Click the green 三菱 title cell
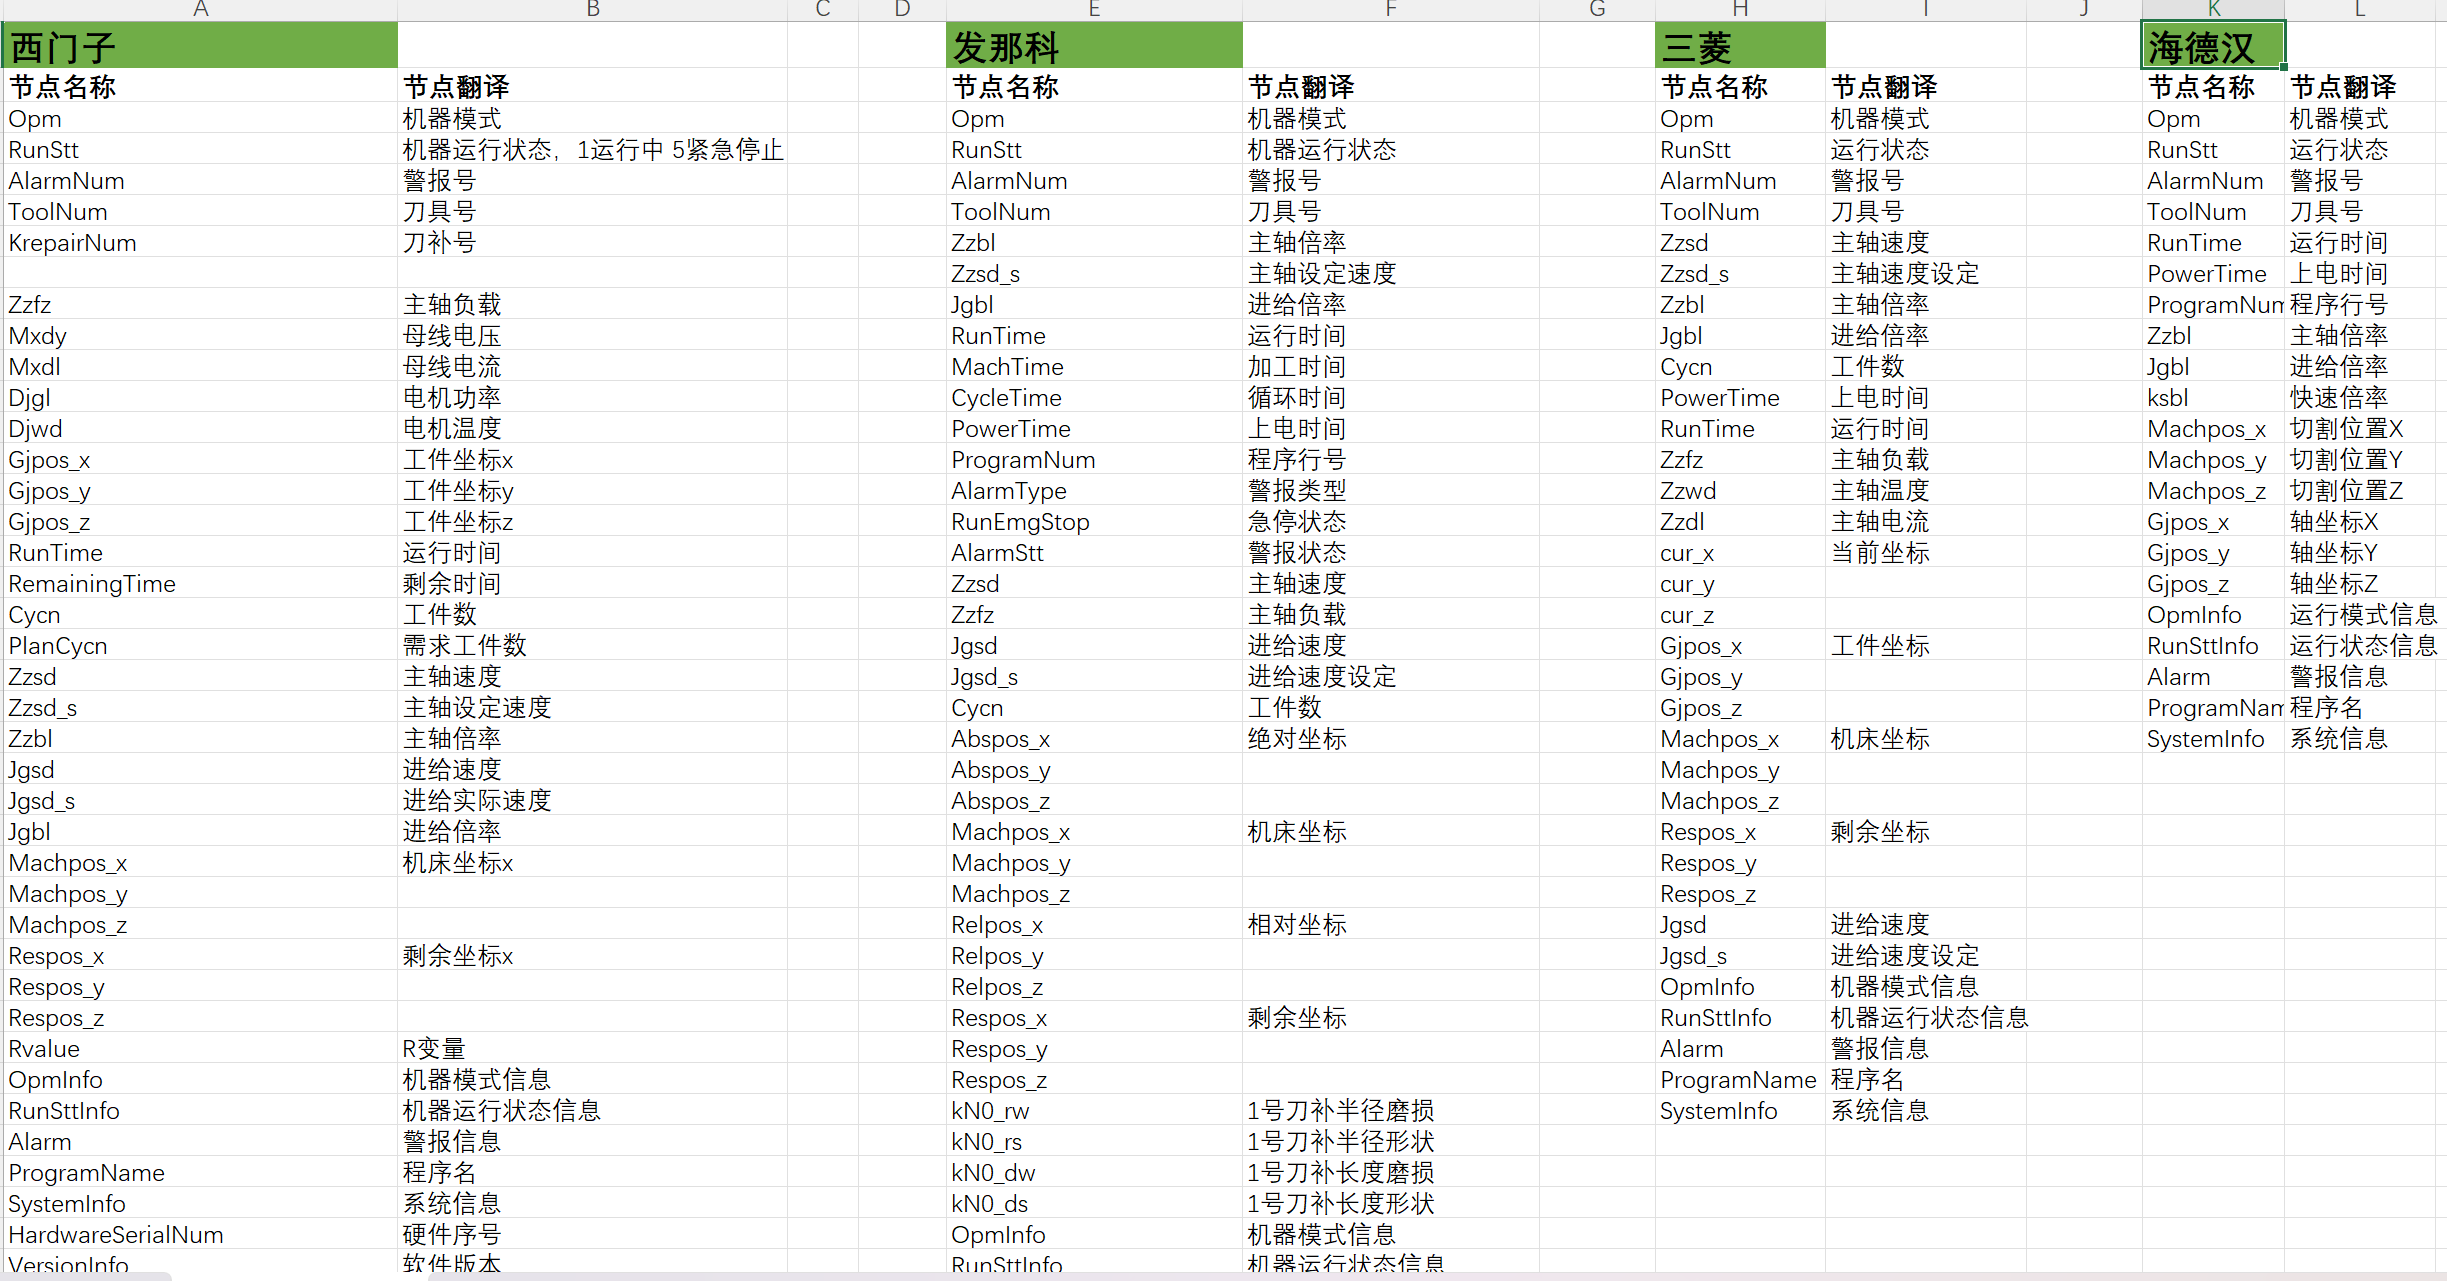 1740,47
